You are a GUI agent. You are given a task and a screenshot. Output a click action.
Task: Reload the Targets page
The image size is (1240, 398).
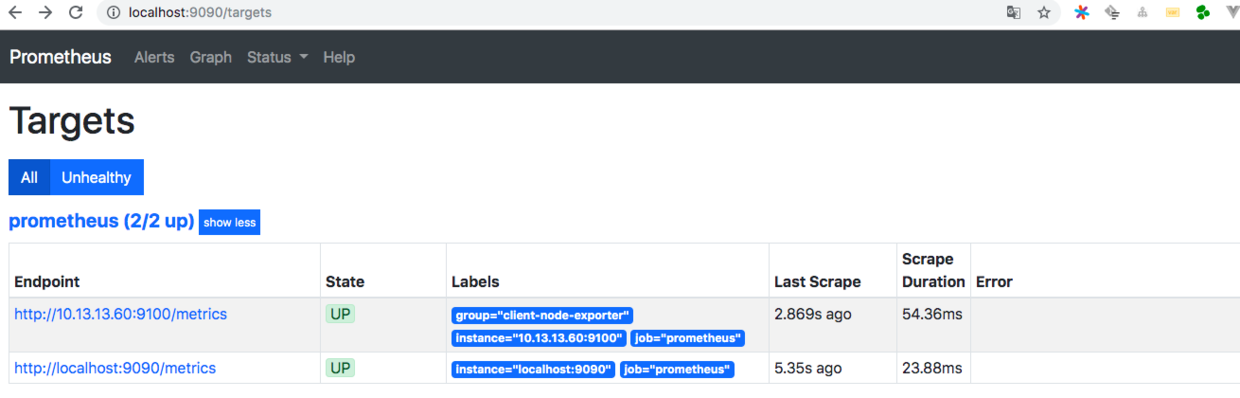76,13
